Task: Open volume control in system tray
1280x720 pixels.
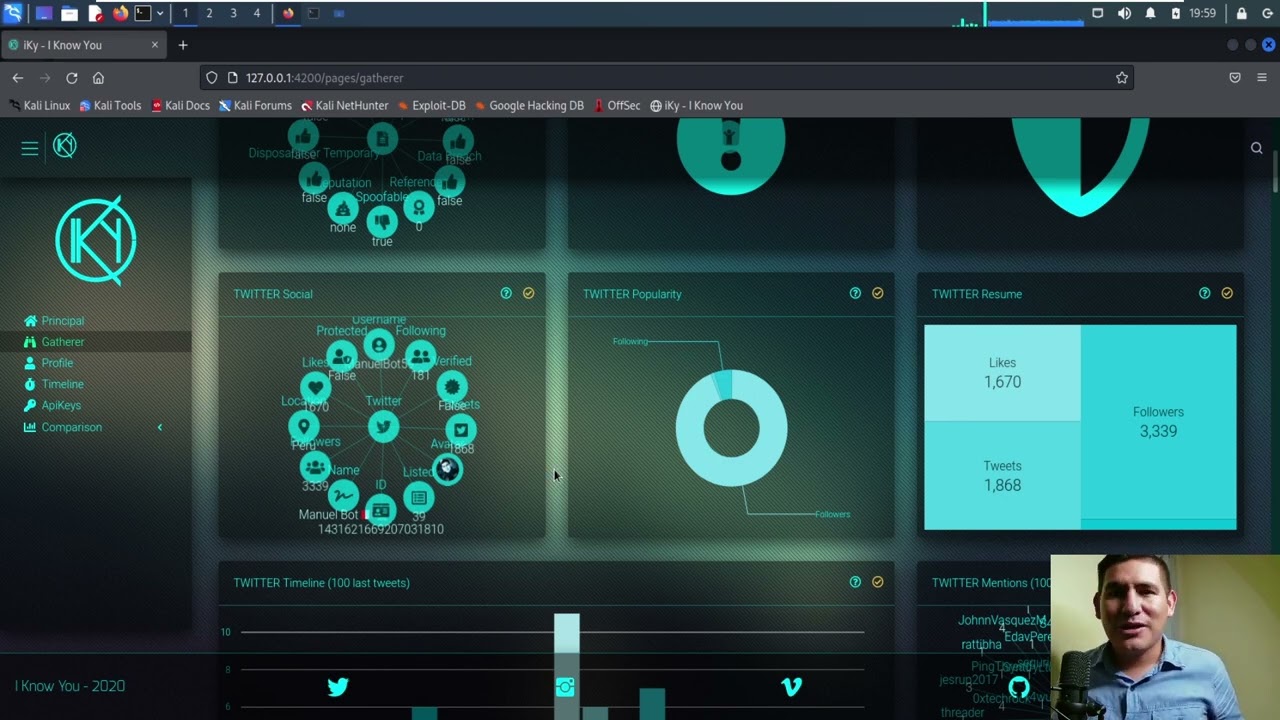Action: [1124, 13]
